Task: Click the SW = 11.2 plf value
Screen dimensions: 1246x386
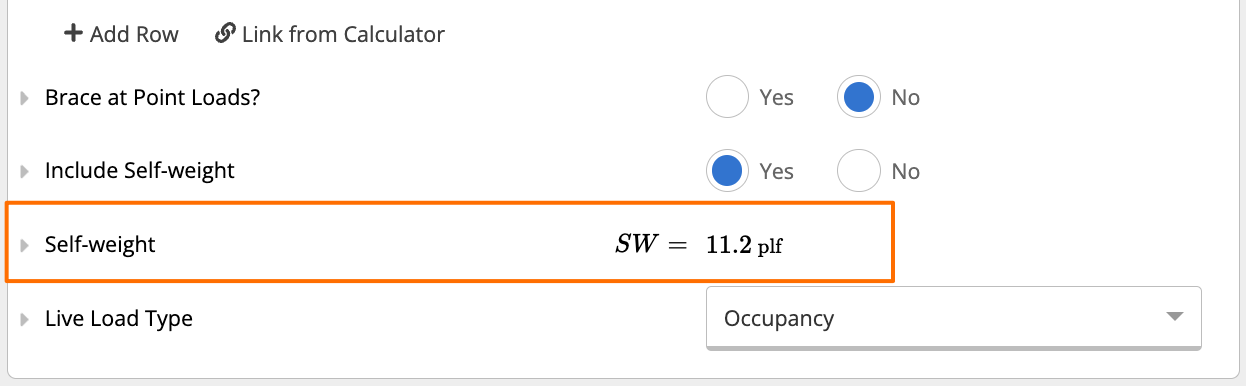Action: [698, 245]
